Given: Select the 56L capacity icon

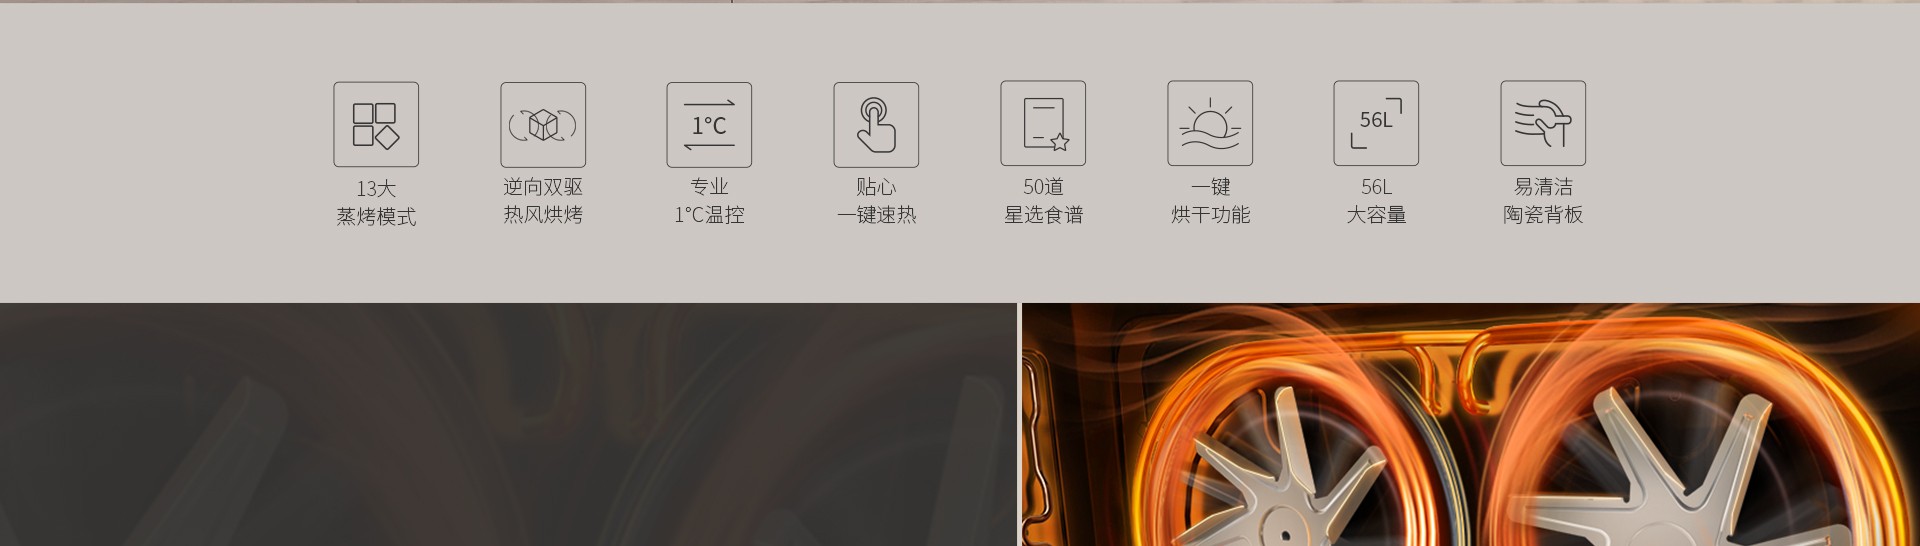Looking at the screenshot, I should click(x=1376, y=123).
